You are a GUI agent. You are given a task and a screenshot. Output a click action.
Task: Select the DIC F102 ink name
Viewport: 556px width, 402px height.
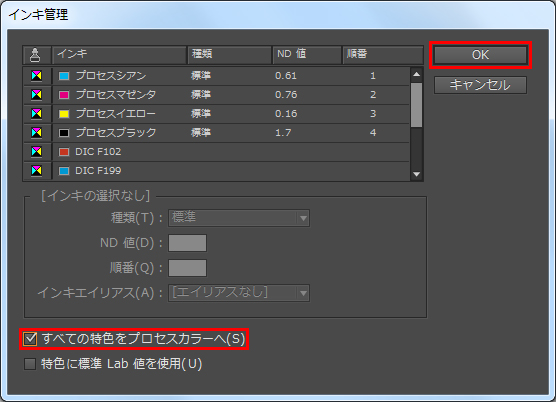[x=98, y=152]
